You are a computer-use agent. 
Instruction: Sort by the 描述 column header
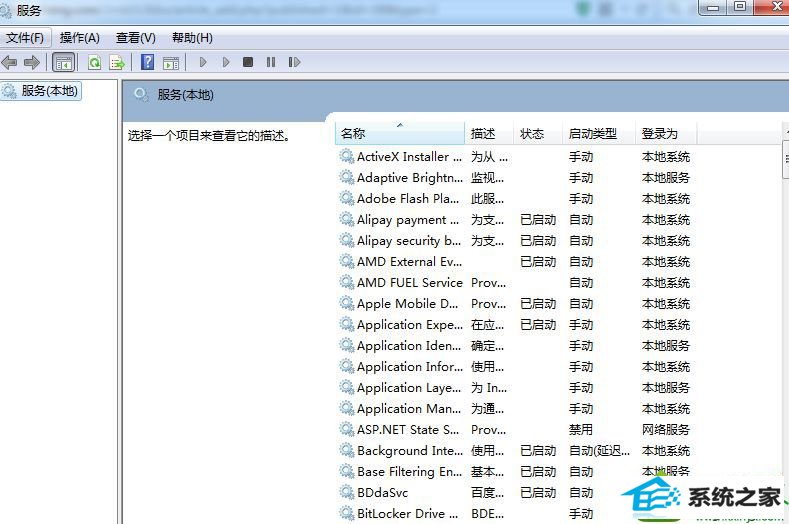tap(488, 133)
